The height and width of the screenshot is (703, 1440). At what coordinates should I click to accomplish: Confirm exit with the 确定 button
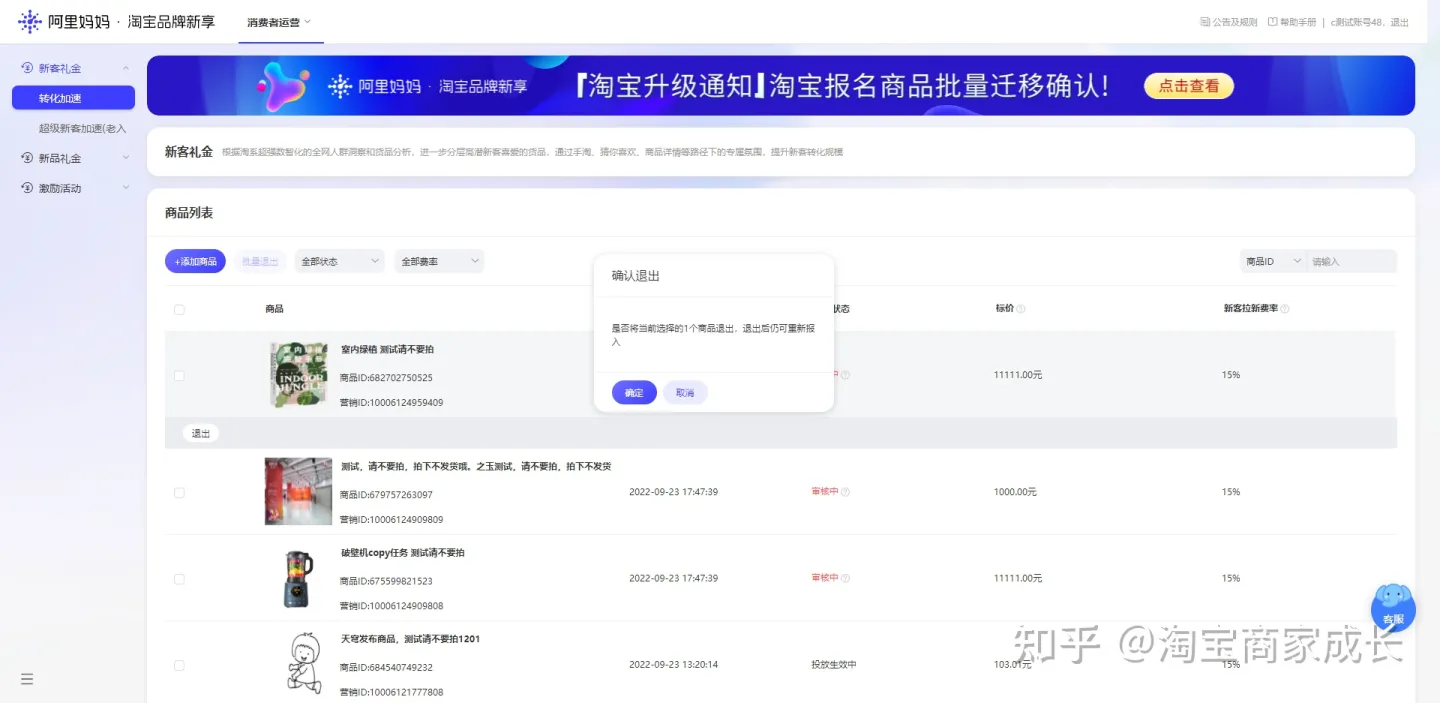[634, 393]
